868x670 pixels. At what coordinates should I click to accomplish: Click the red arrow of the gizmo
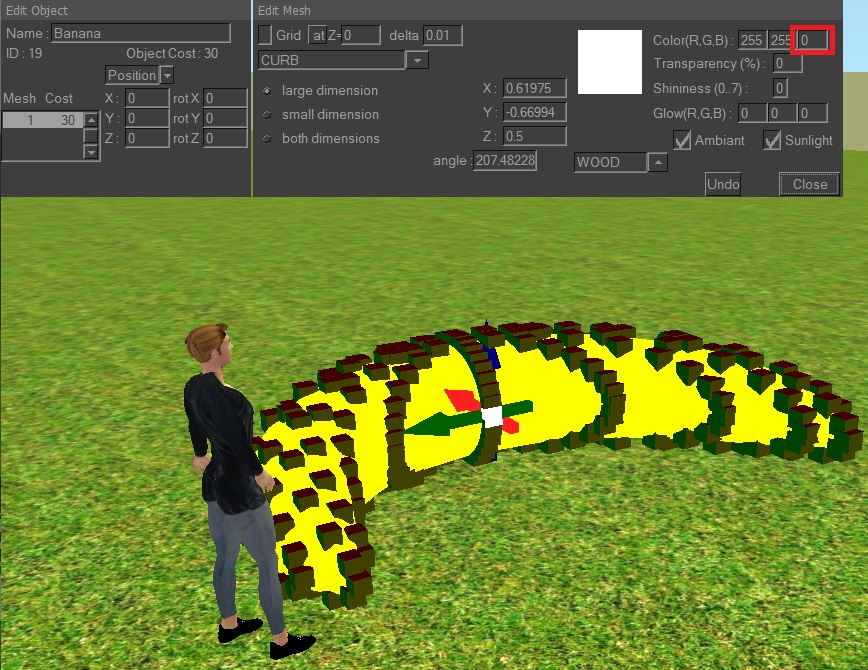(x=461, y=400)
